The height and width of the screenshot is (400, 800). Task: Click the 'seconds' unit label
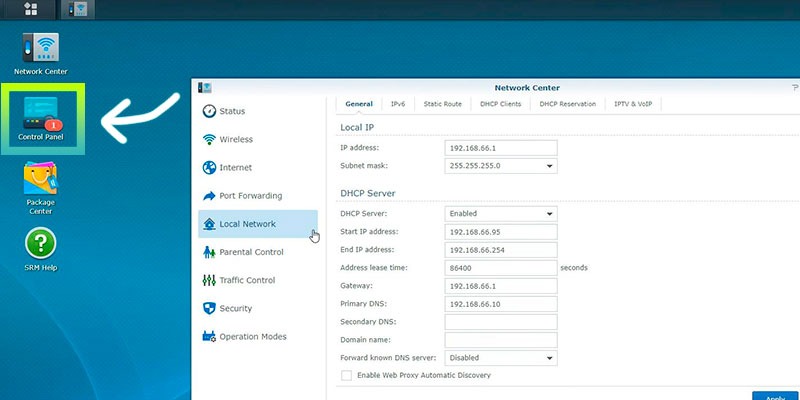pyautogui.click(x=574, y=267)
